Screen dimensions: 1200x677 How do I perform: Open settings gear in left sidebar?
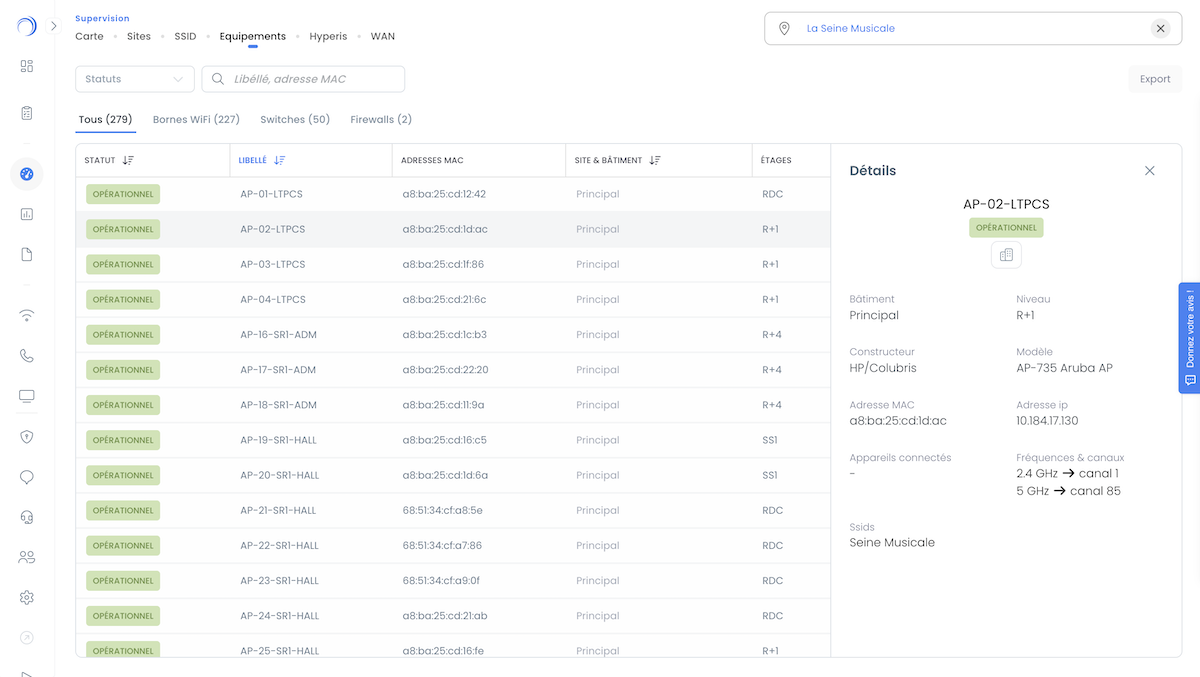(x=27, y=597)
